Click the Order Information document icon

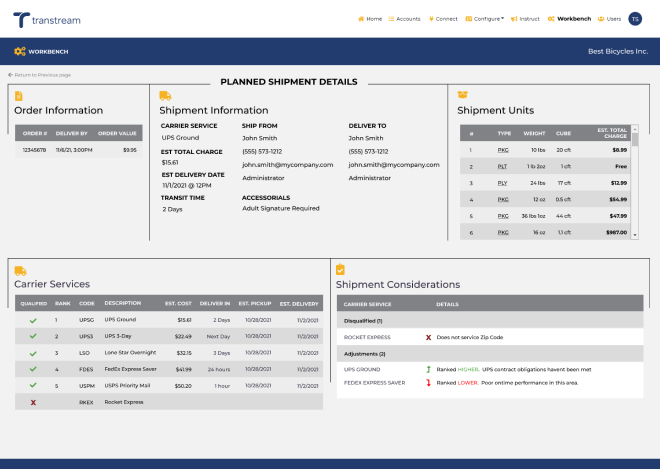point(19,96)
